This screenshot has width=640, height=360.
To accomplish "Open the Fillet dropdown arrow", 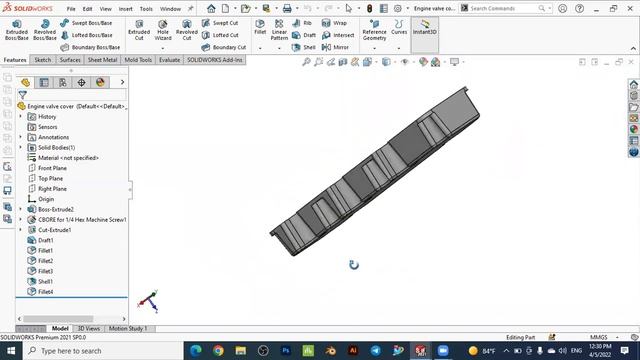I will point(260,48).
